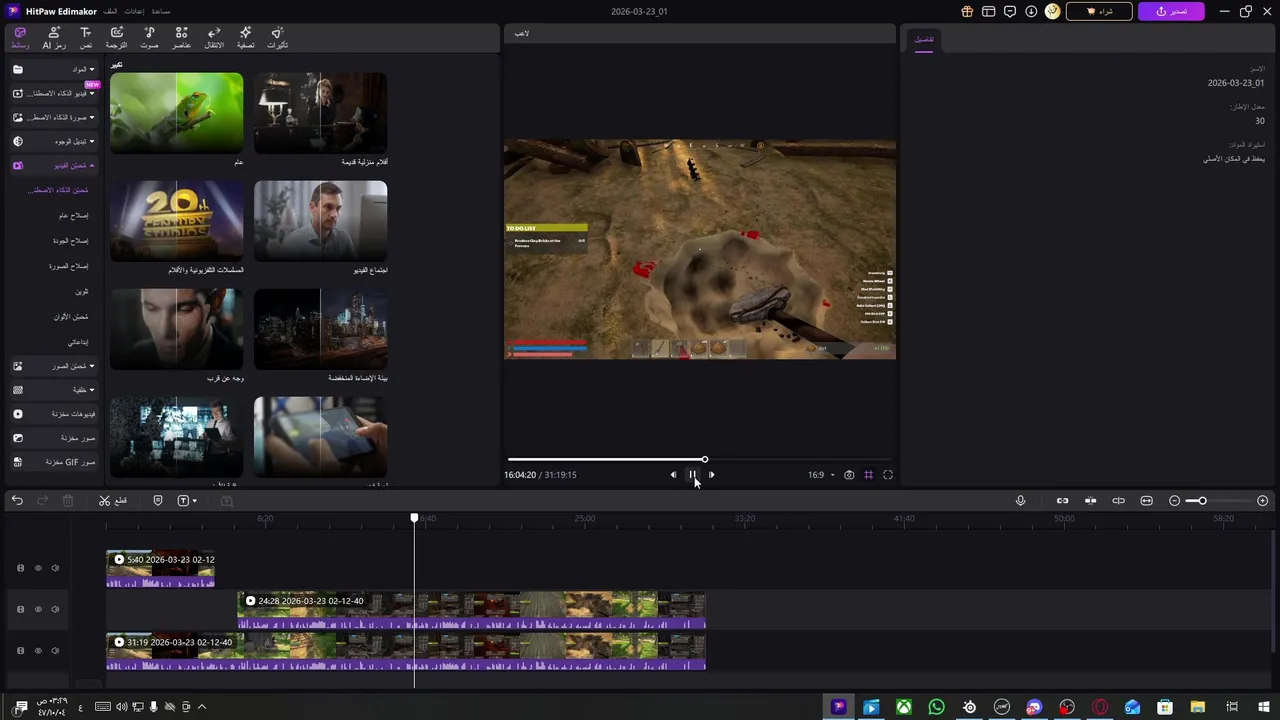Start voiceover recording with microphone icon
This screenshot has height=720, width=1280.
[1020, 500]
